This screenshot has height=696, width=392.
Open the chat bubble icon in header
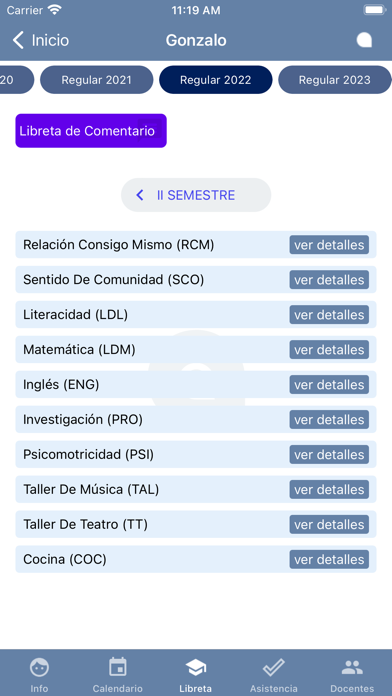364,40
